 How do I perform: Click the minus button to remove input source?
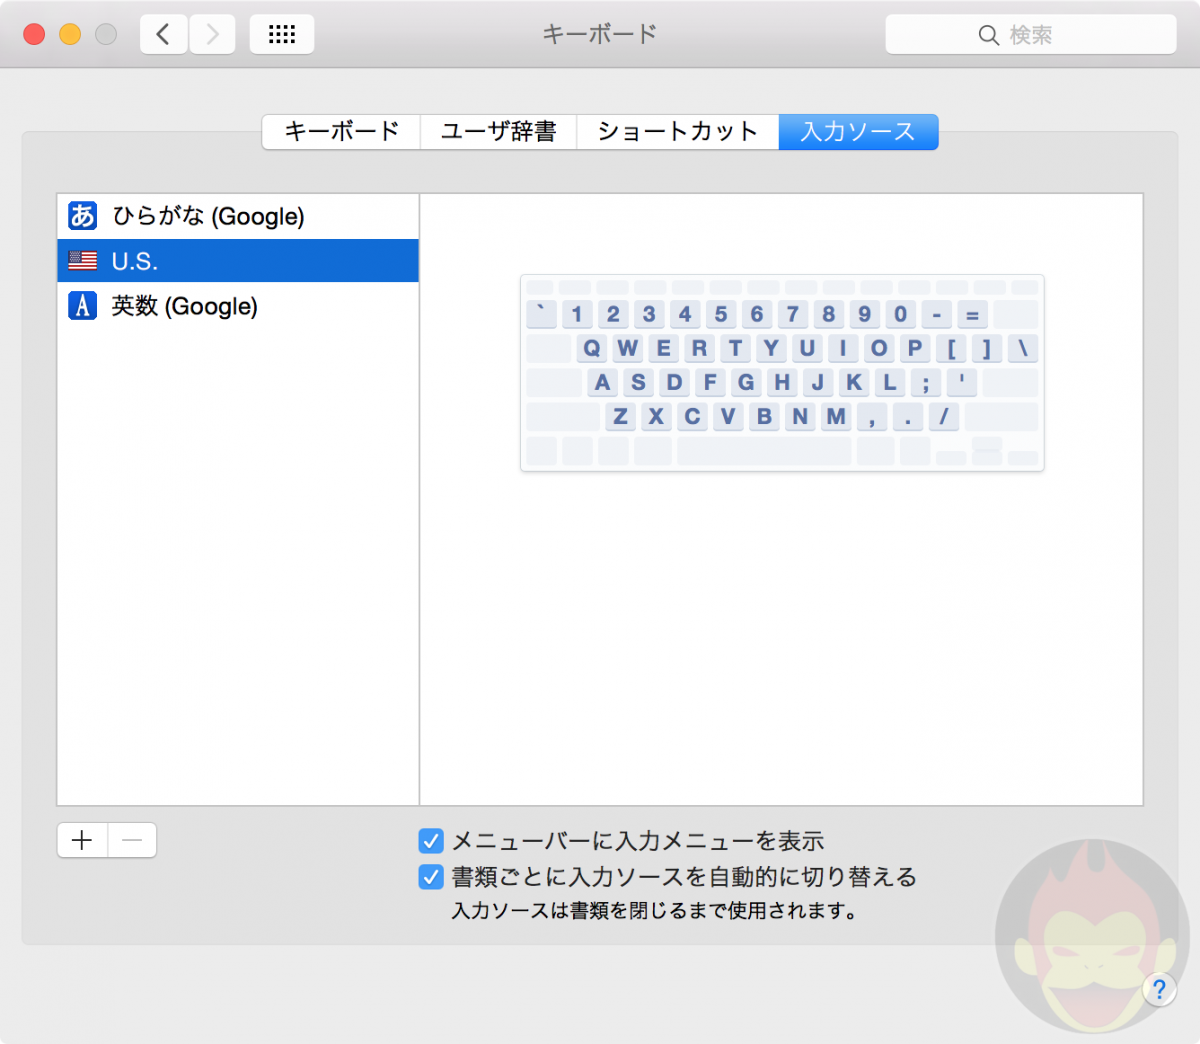[x=131, y=840]
